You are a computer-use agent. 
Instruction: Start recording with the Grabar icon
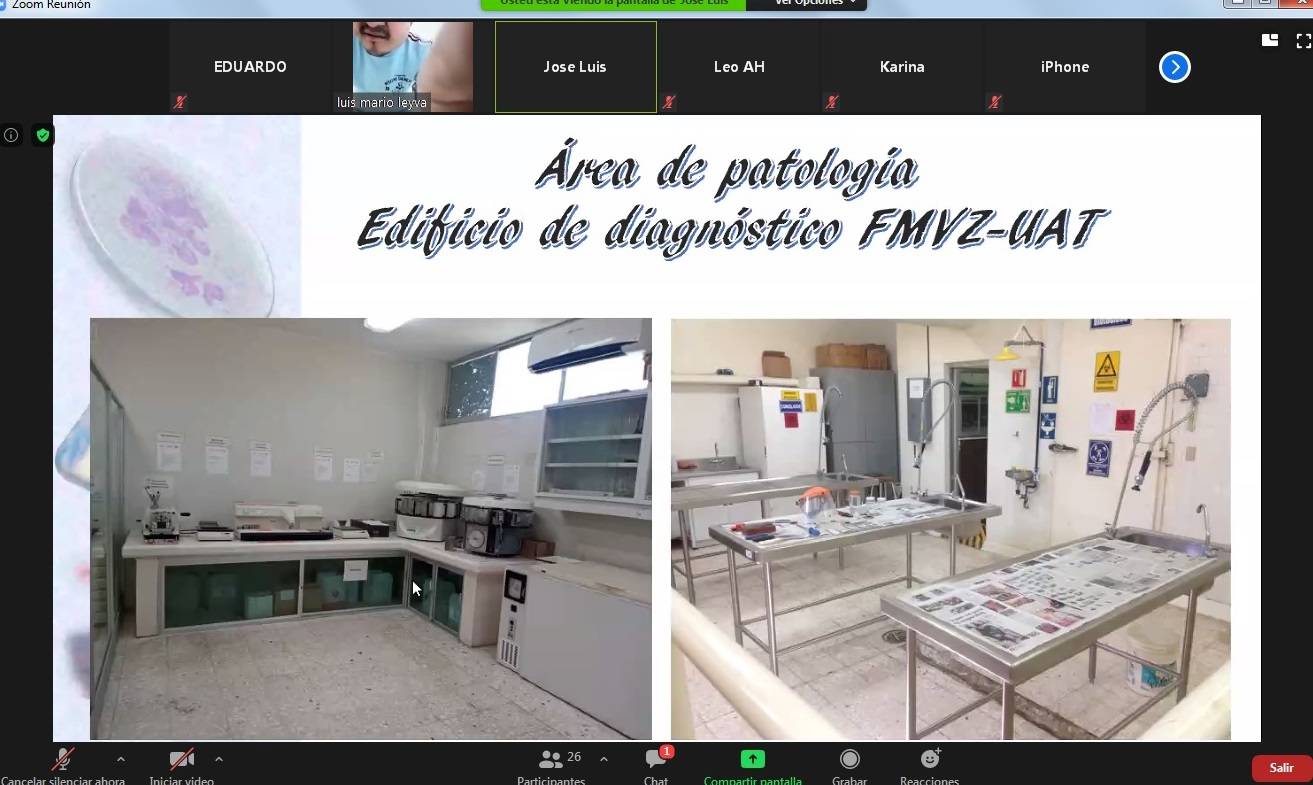(x=849, y=760)
